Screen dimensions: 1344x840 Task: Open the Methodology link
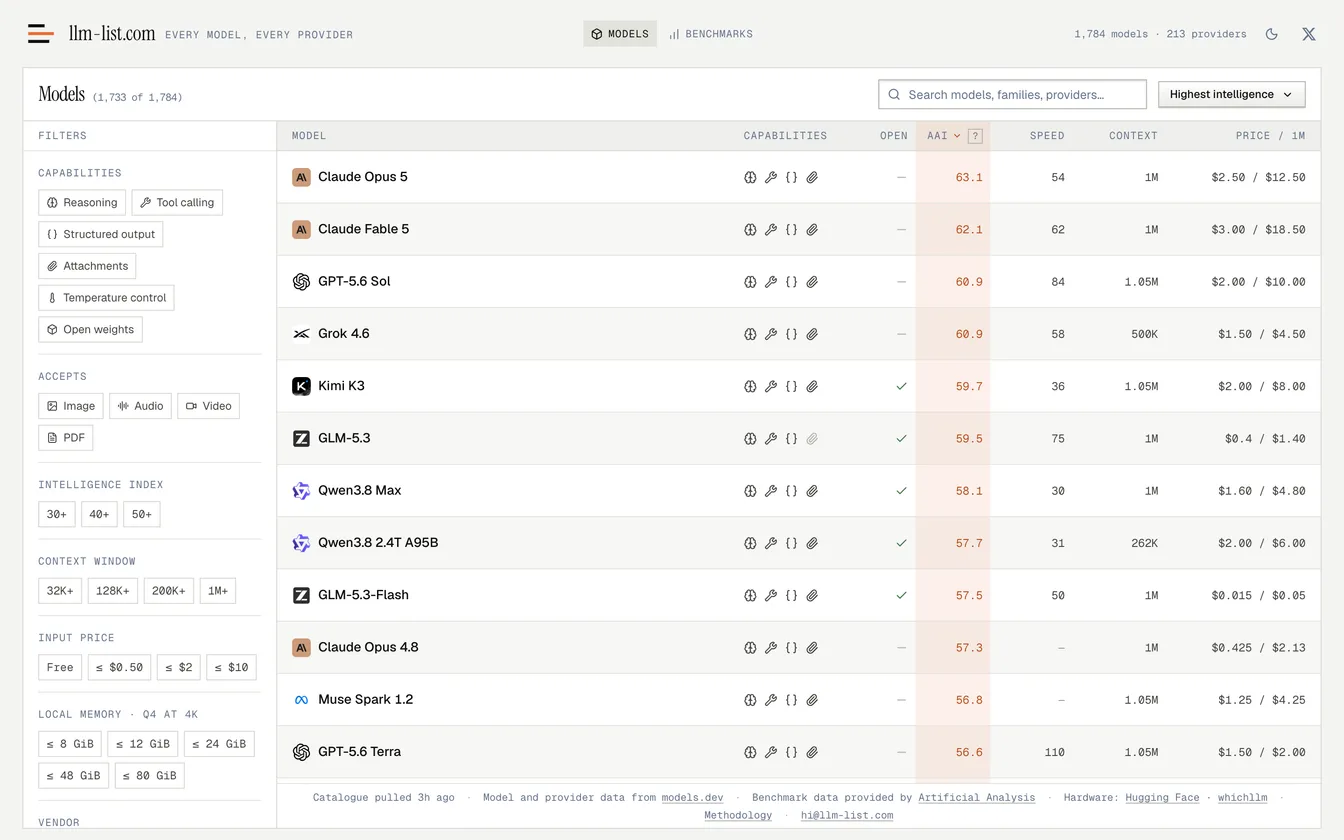tap(738, 816)
